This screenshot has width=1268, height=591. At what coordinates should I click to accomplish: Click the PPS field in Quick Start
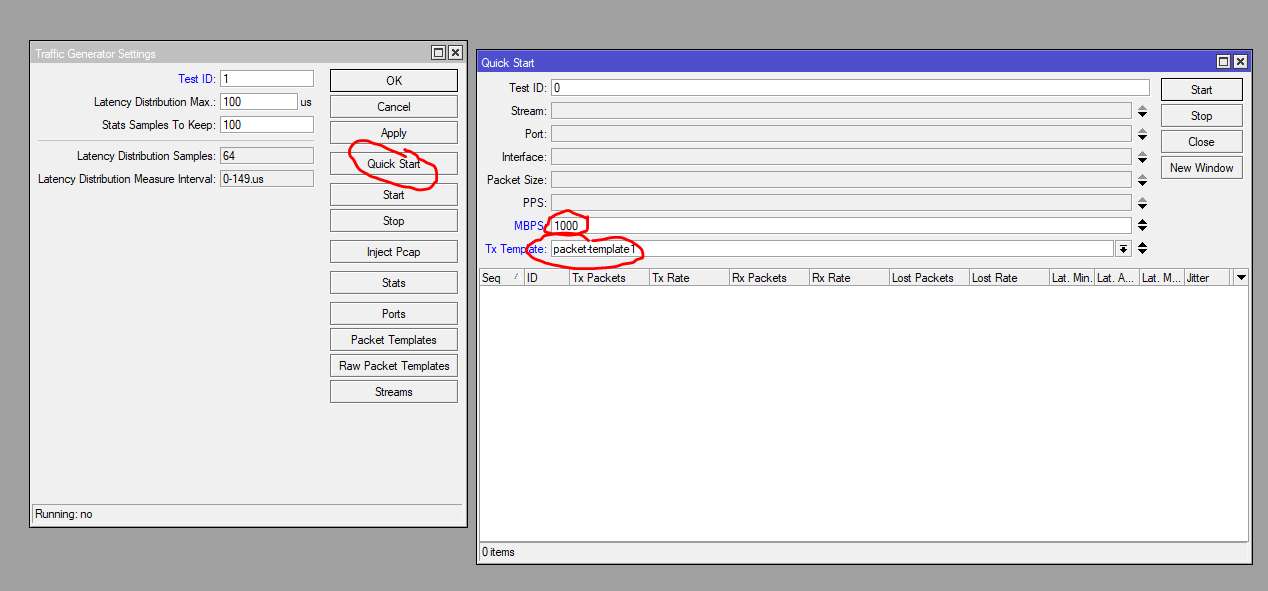tap(841, 203)
